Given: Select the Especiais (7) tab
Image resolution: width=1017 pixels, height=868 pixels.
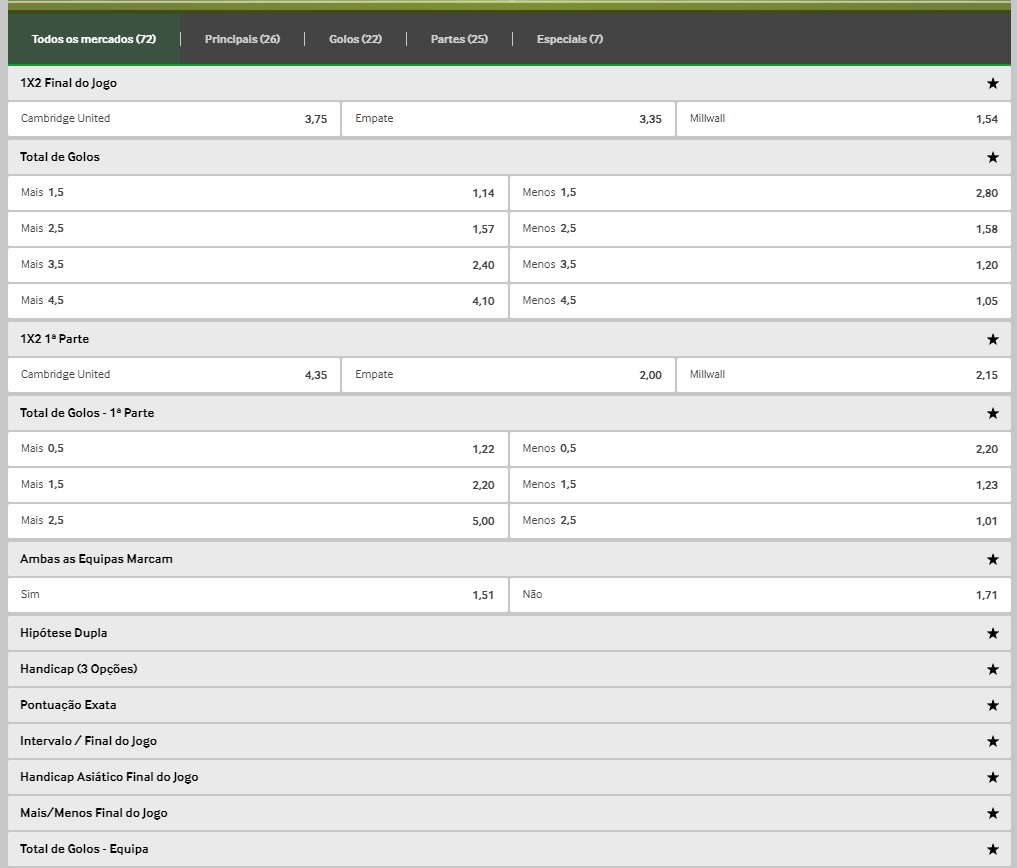Looking at the screenshot, I should (570, 39).
